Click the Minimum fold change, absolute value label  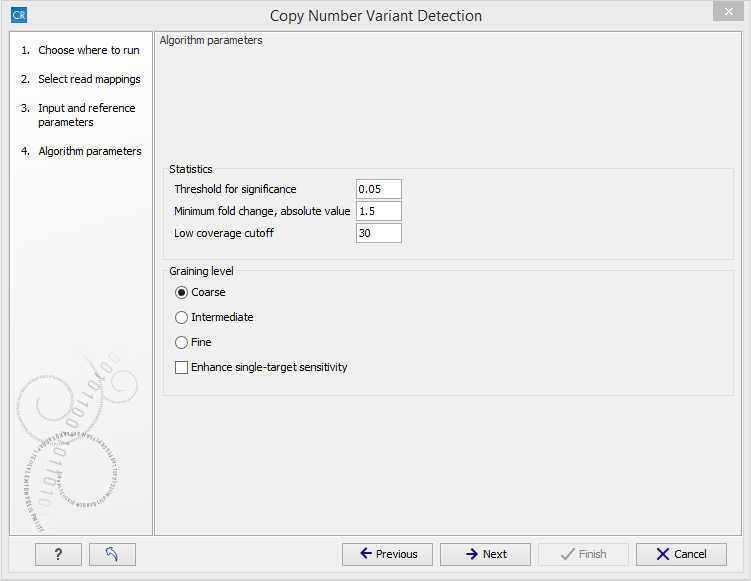click(x=262, y=211)
